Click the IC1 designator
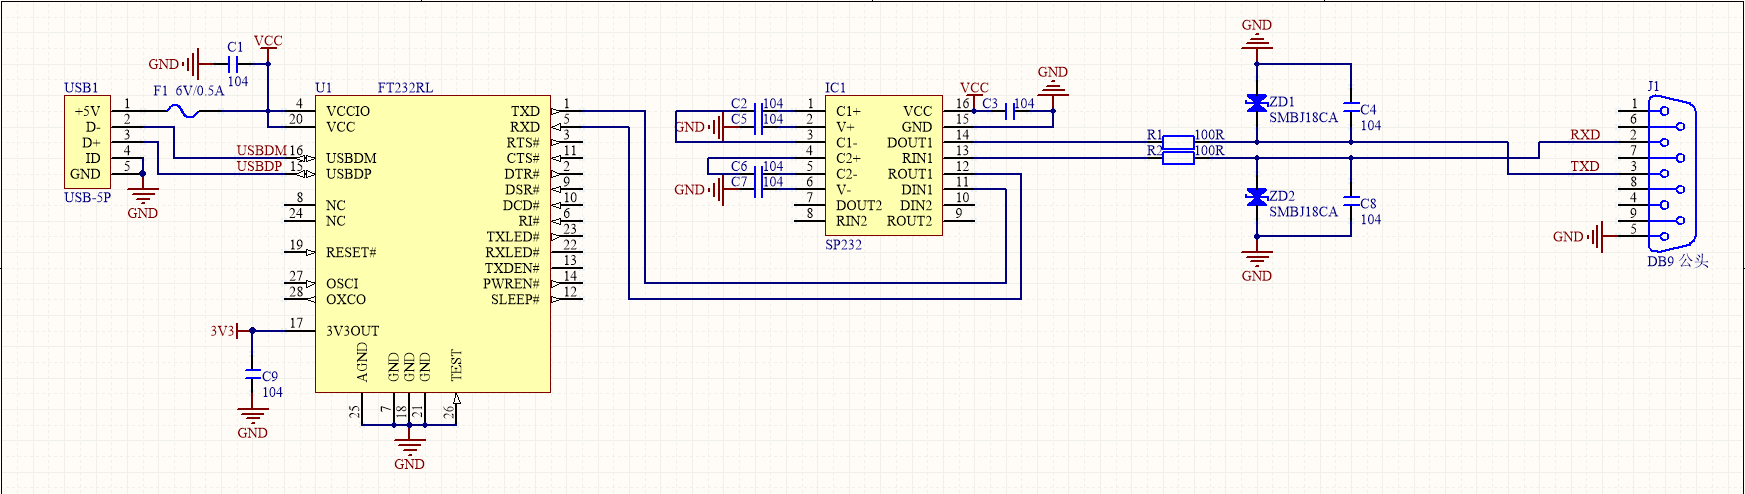Image resolution: width=1745 pixels, height=494 pixels. [835, 88]
